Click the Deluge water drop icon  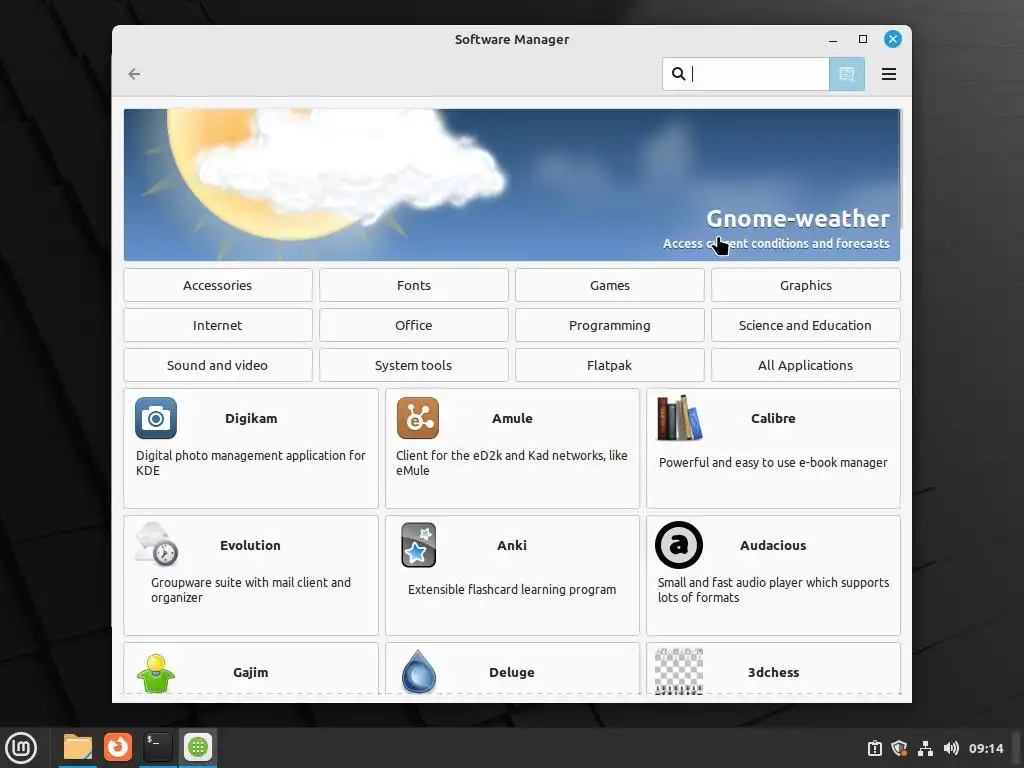tap(419, 672)
